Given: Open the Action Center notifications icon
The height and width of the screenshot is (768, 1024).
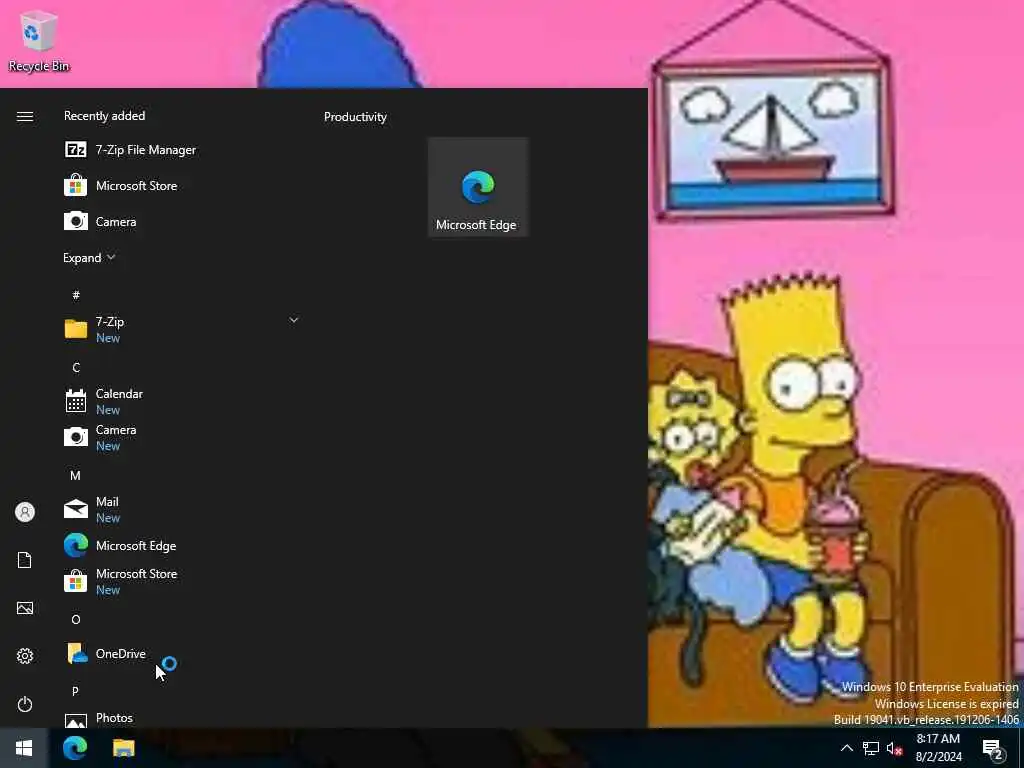Looking at the screenshot, I should click(x=993, y=749).
